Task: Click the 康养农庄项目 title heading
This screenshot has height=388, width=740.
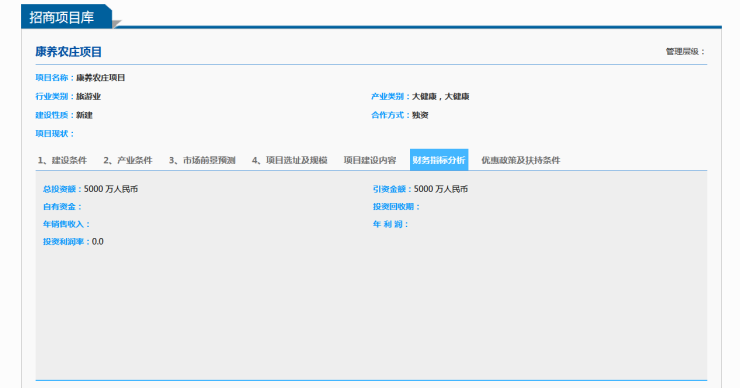Action: [x=68, y=52]
